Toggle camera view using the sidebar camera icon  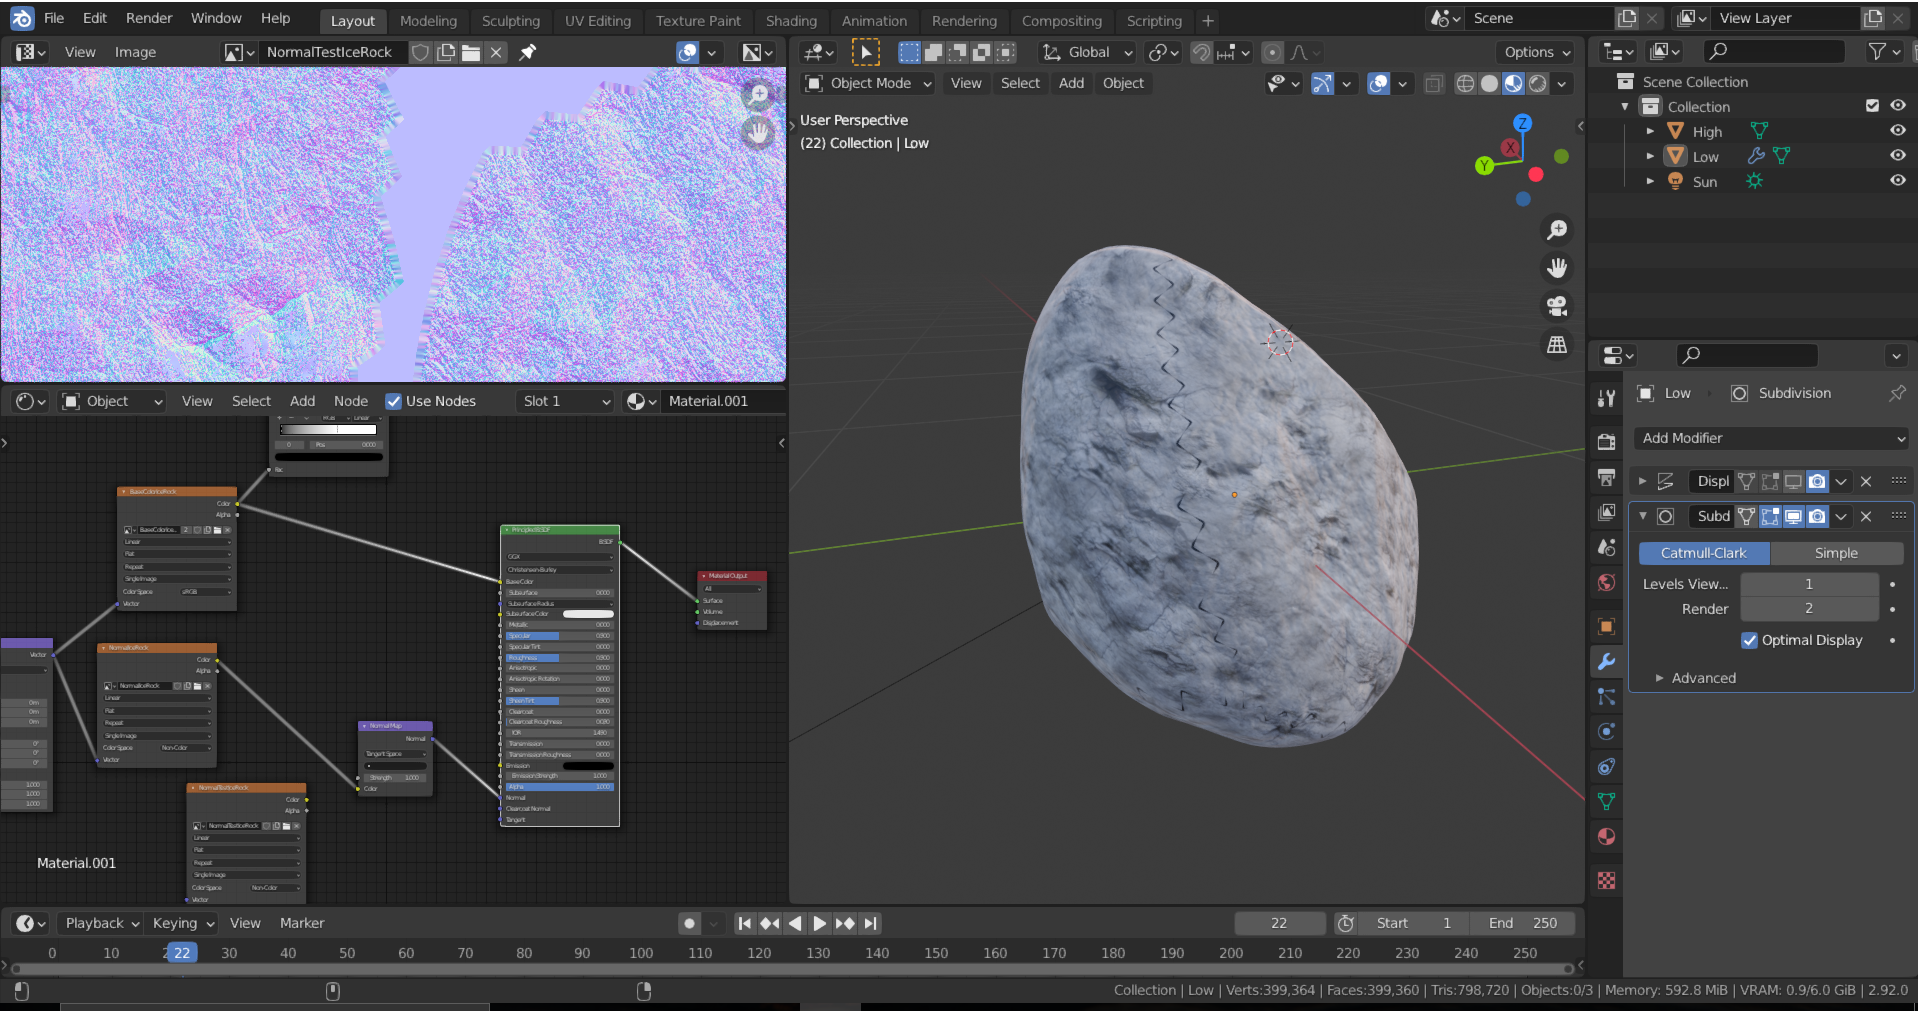pyautogui.click(x=1556, y=306)
